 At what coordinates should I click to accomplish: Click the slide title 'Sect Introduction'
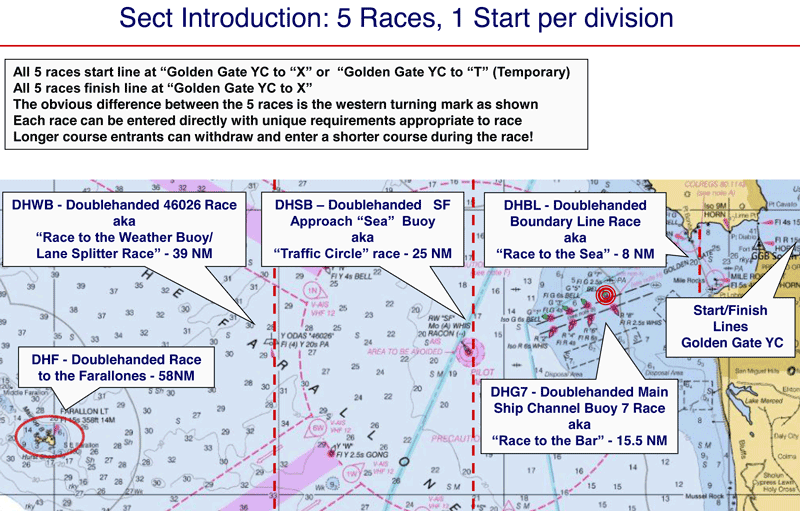click(400, 19)
